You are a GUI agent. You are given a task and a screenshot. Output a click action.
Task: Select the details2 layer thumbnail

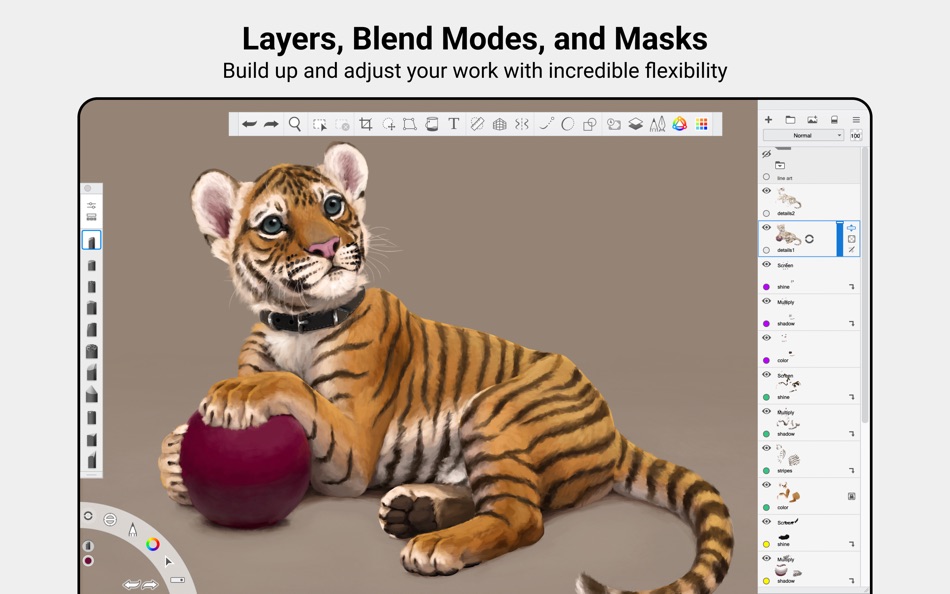pos(789,198)
